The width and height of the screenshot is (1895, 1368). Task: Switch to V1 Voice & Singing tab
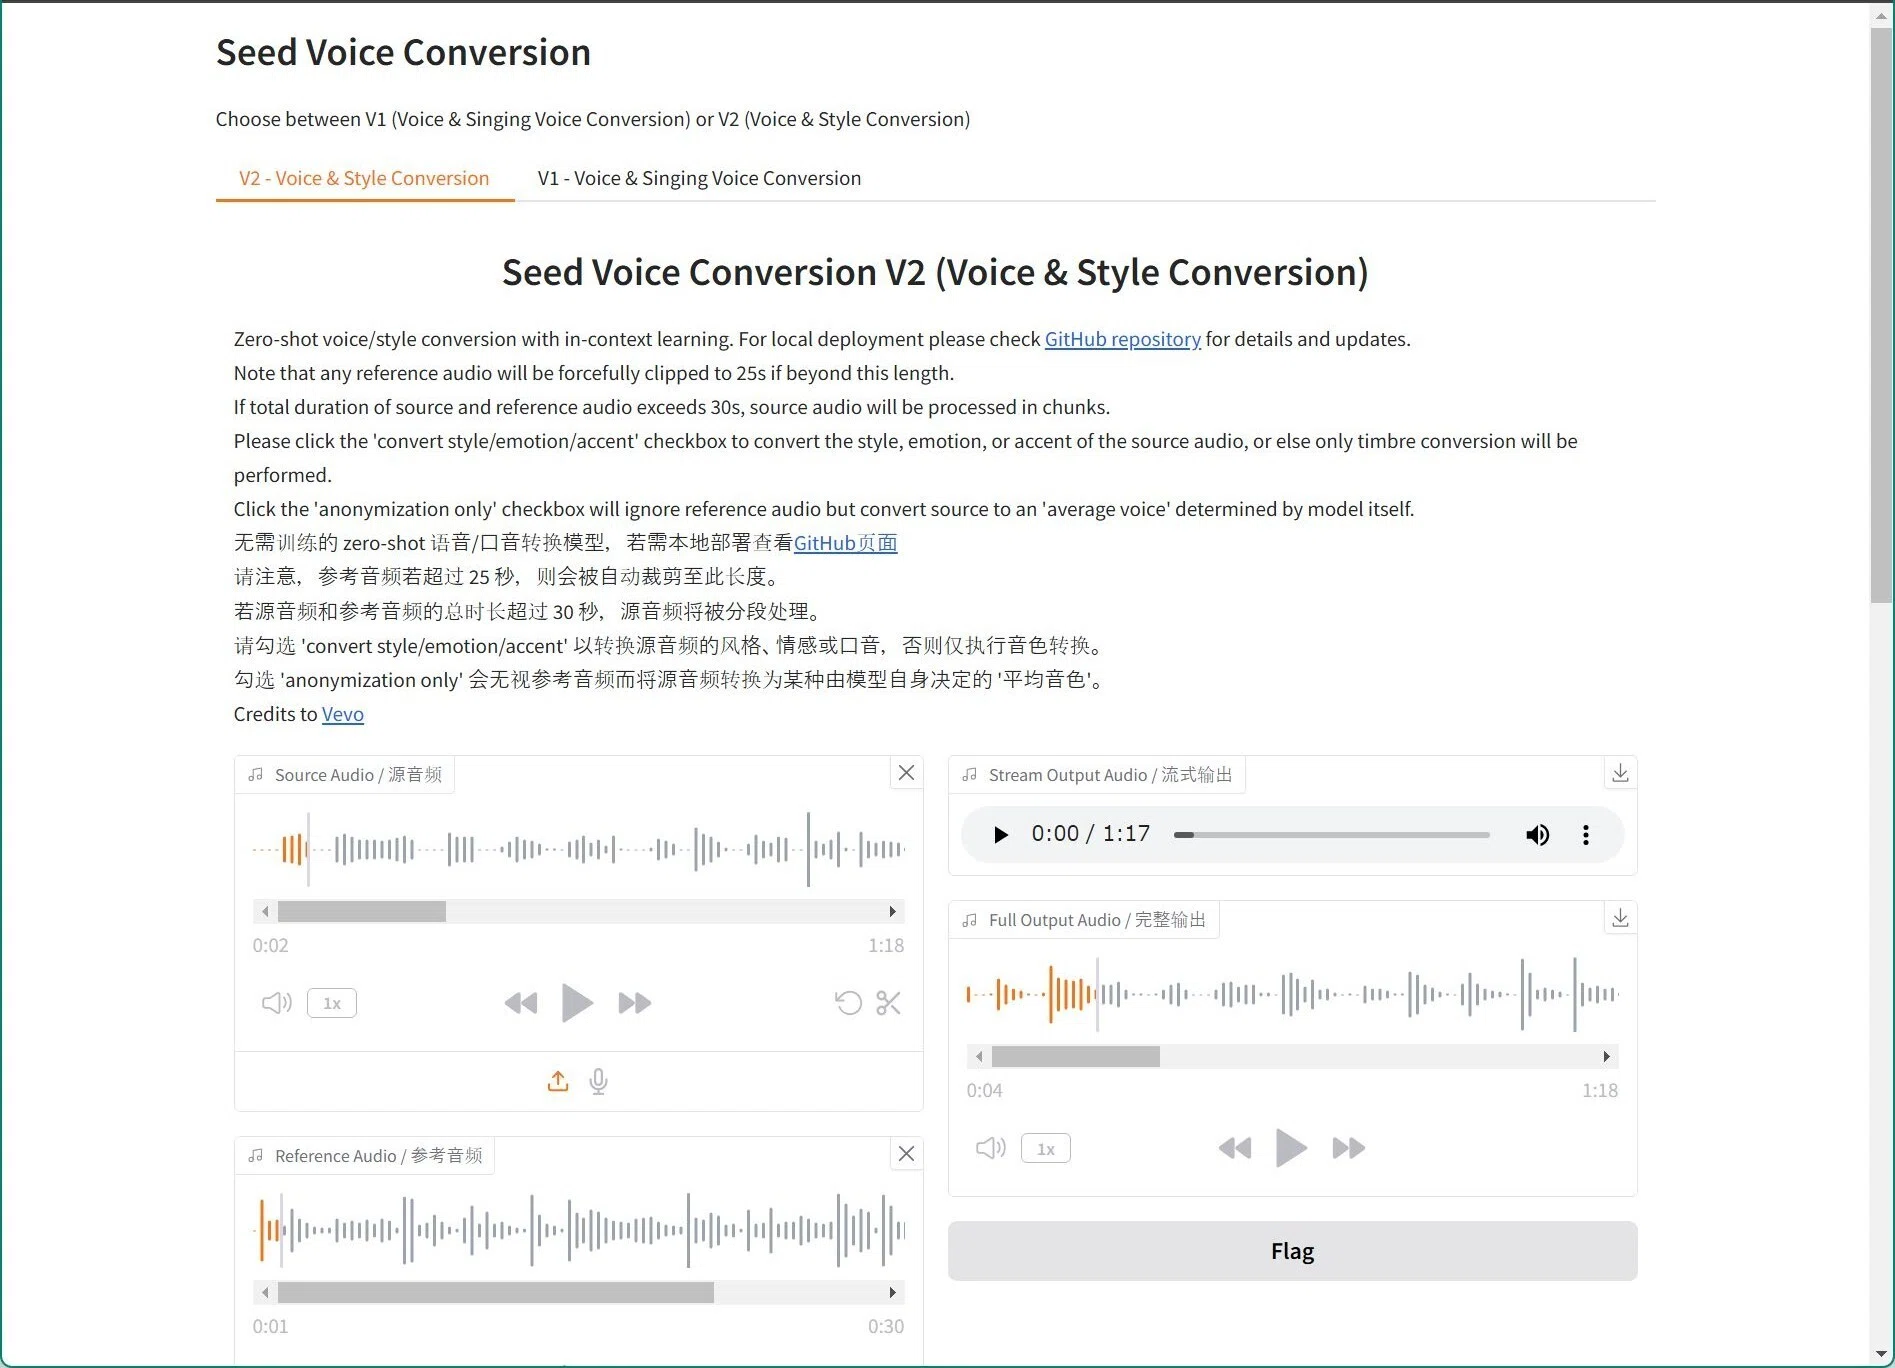pyautogui.click(x=699, y=178)
